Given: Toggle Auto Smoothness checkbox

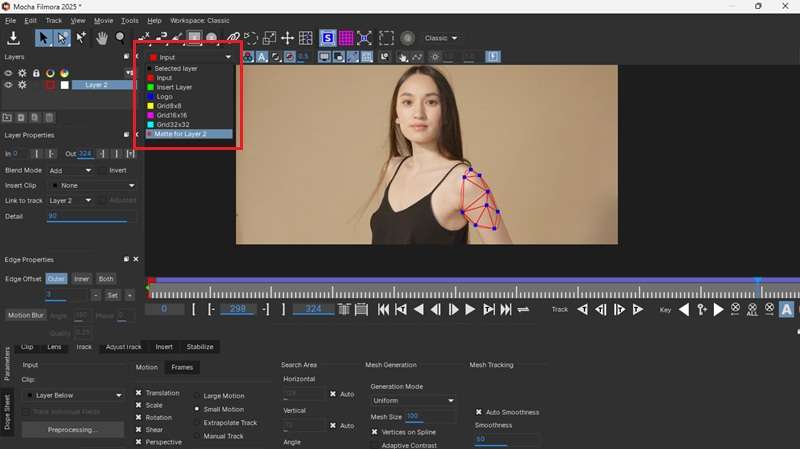Looking at the screenshot, I should (479, 412).
